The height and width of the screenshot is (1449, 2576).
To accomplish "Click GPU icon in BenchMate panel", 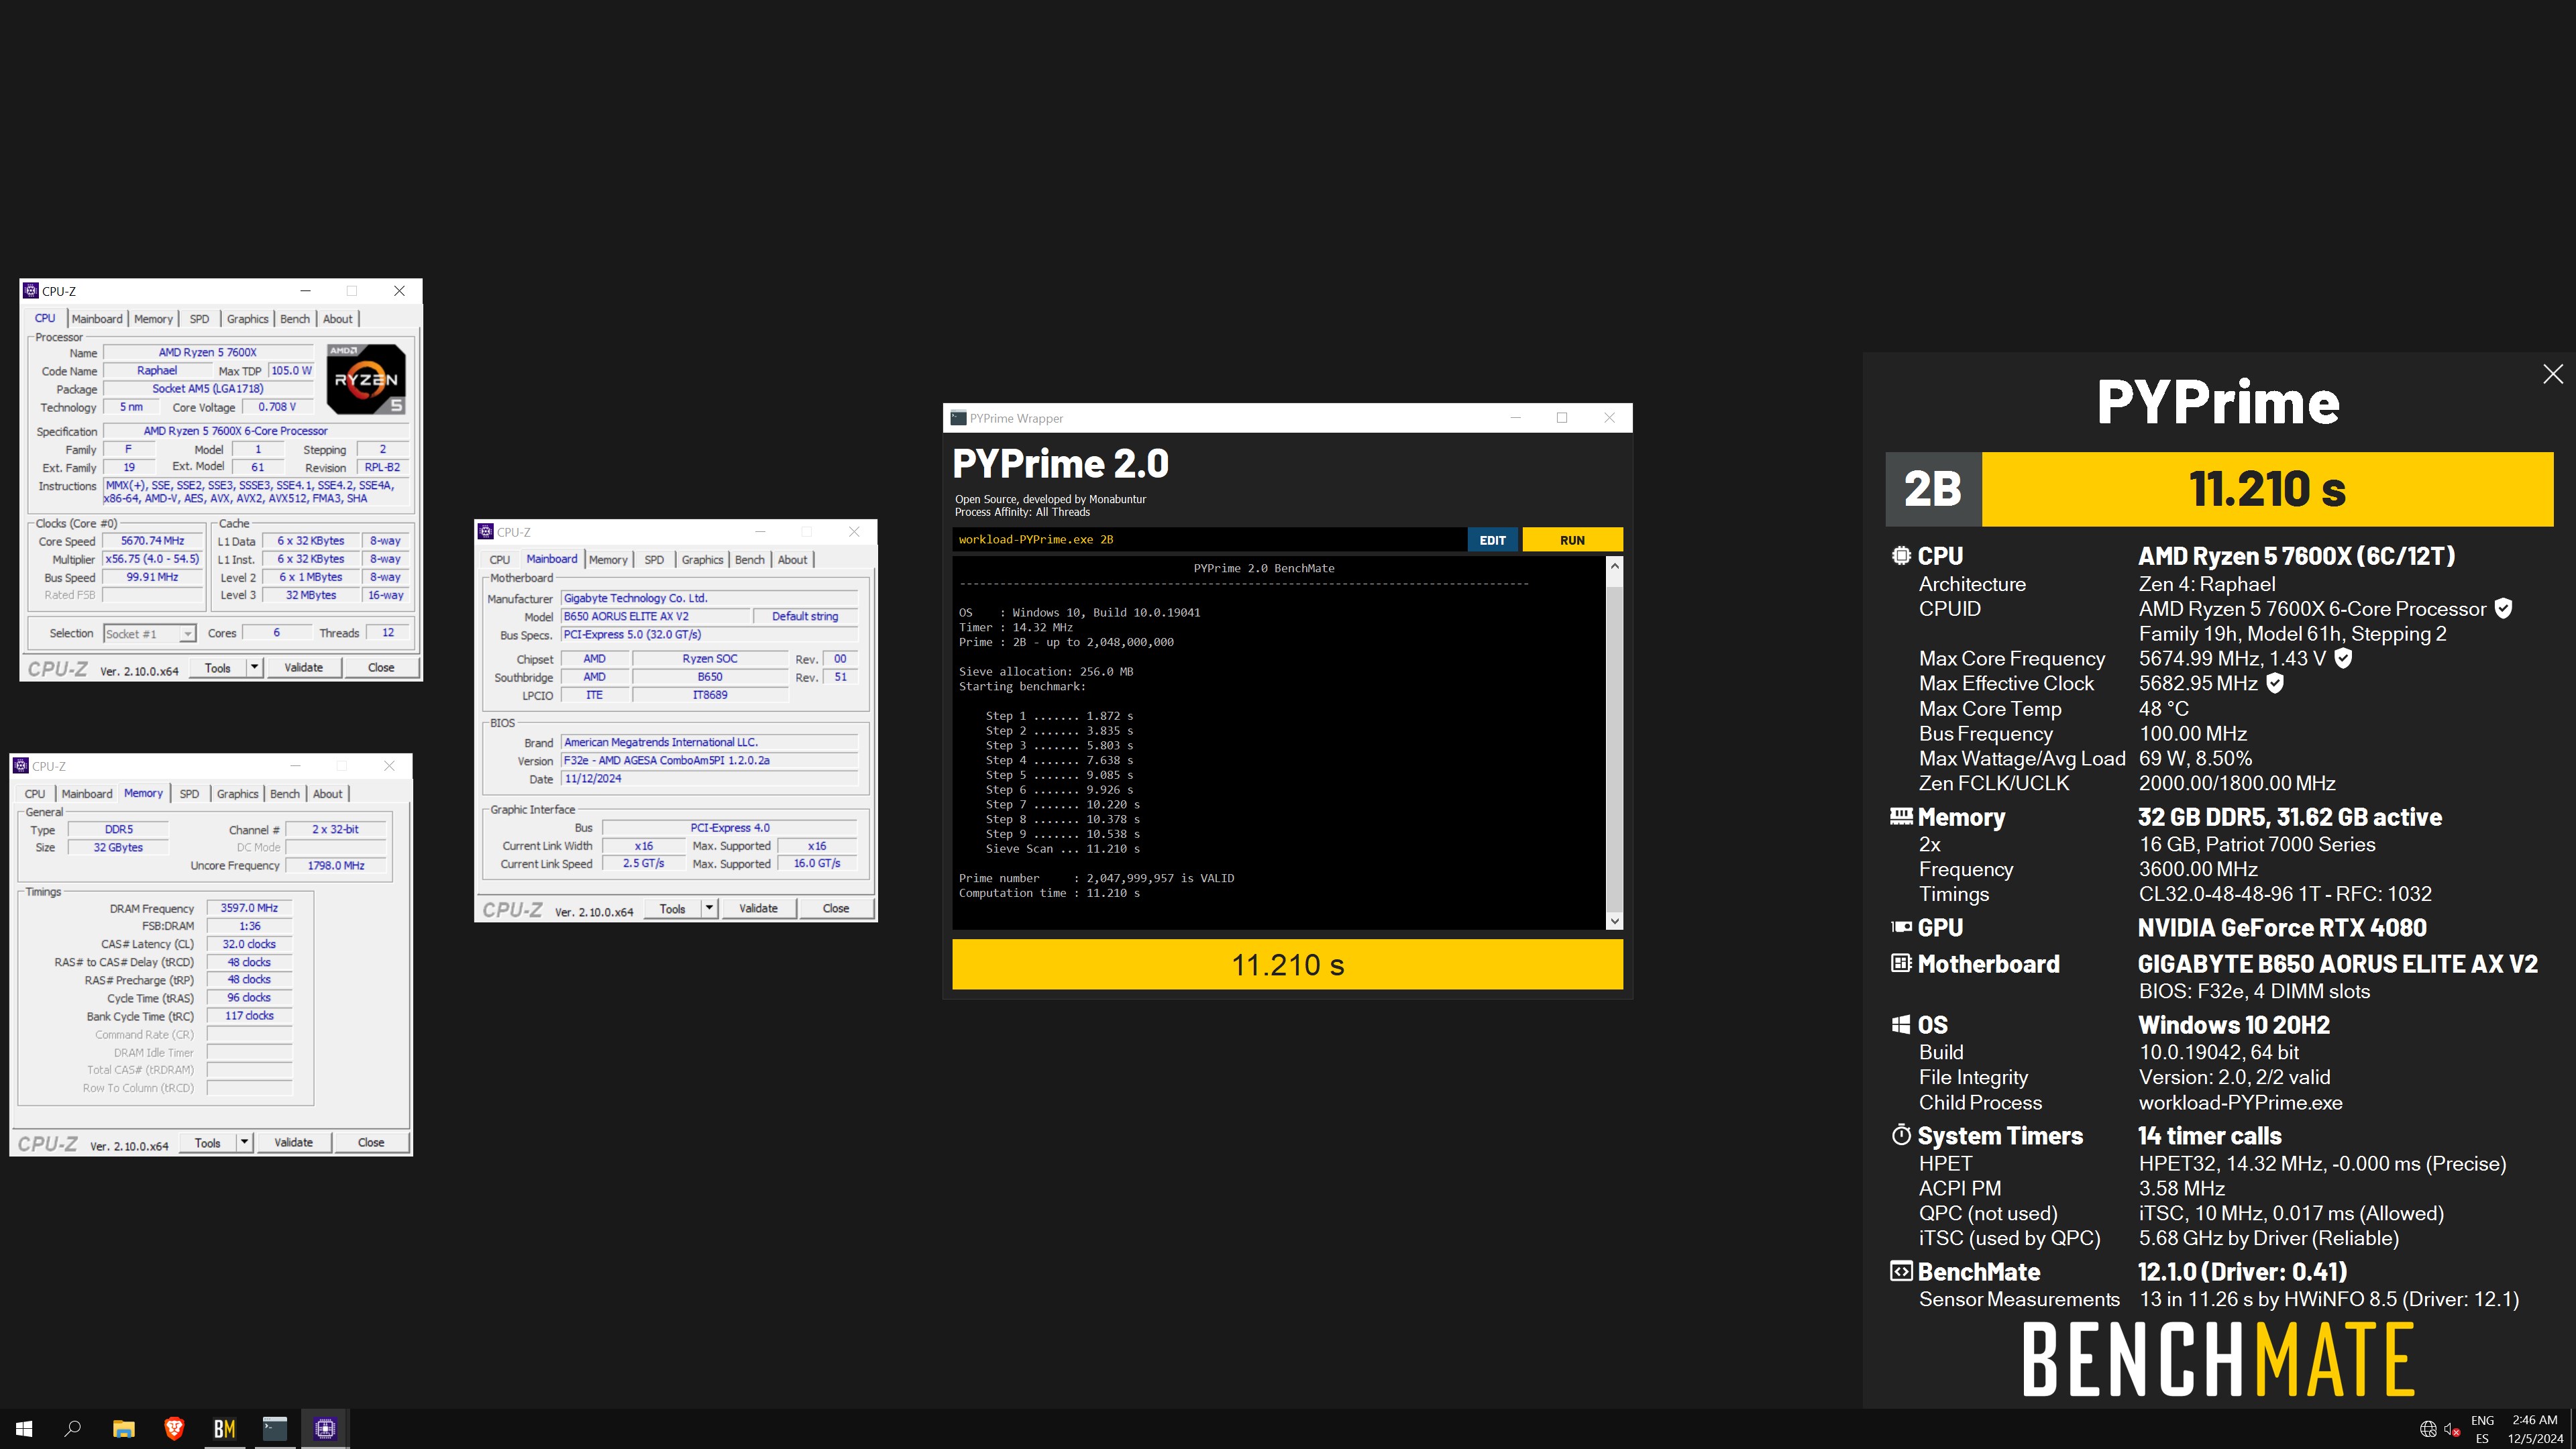I will point(1901,928).
